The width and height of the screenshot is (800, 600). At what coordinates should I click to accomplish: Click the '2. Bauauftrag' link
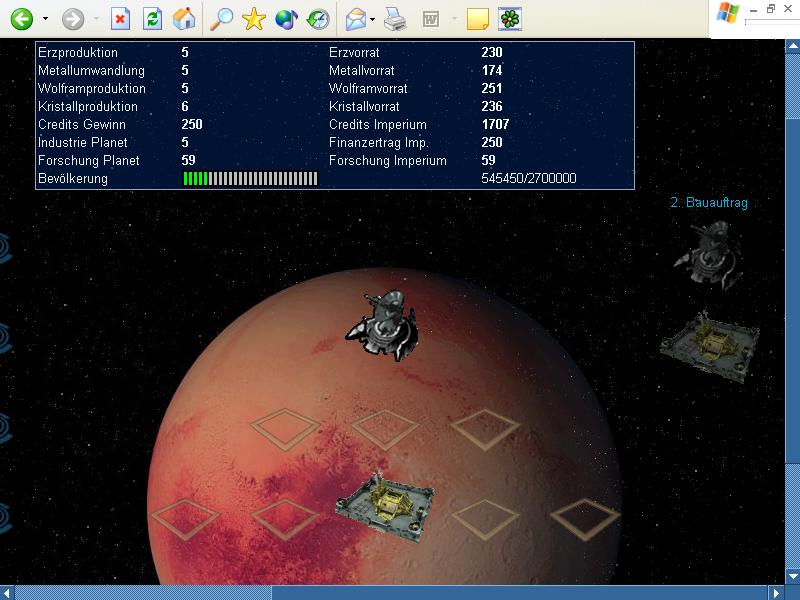pyautogui.click(x=708, y=203)
